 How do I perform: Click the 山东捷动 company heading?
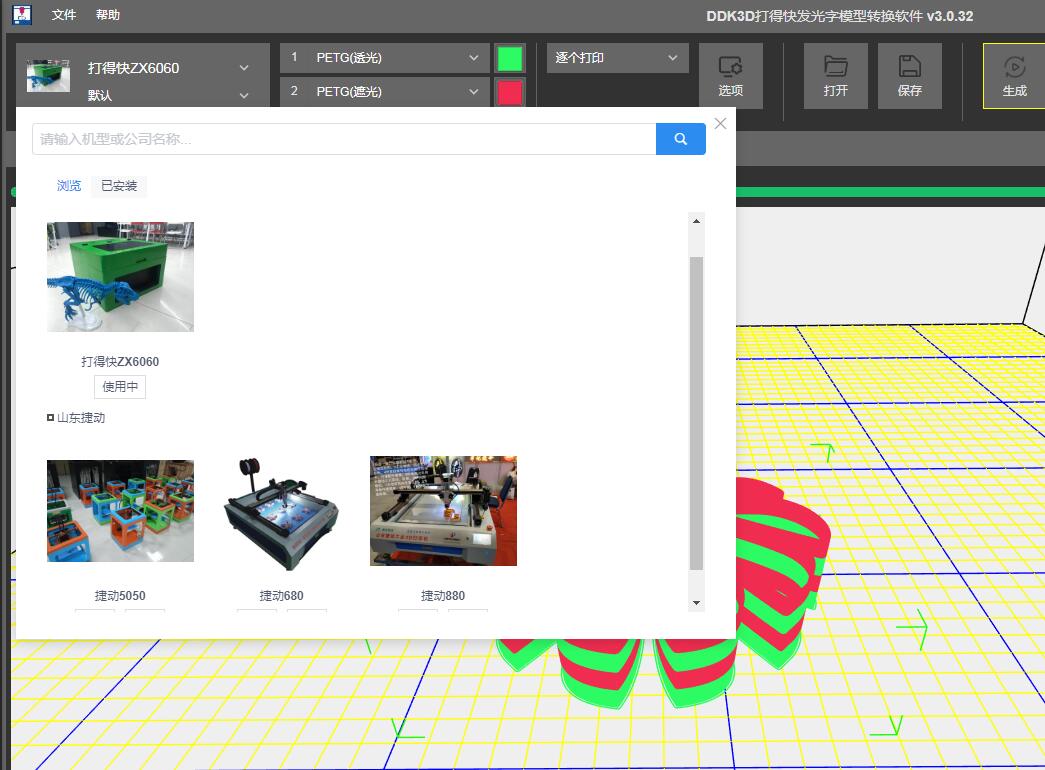(x=81, y=418)
